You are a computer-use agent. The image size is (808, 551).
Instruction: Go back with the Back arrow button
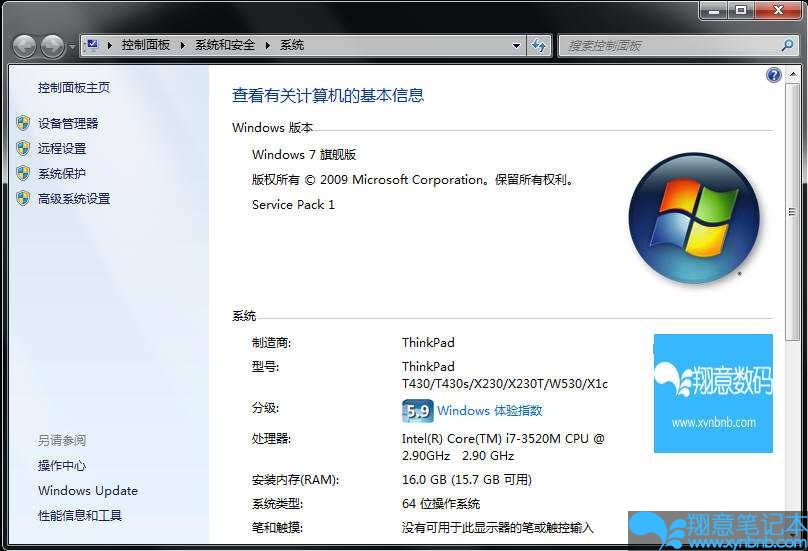click(24, 46)
